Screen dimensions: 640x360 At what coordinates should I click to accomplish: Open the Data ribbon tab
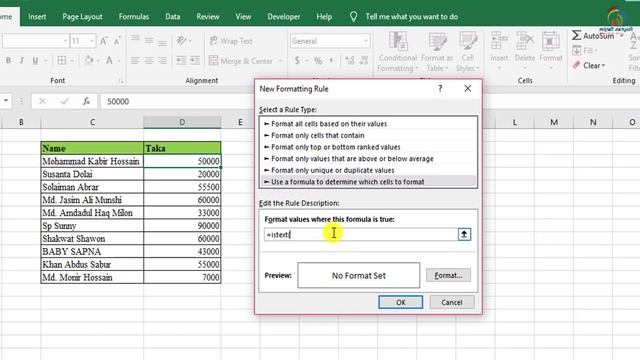173,17
